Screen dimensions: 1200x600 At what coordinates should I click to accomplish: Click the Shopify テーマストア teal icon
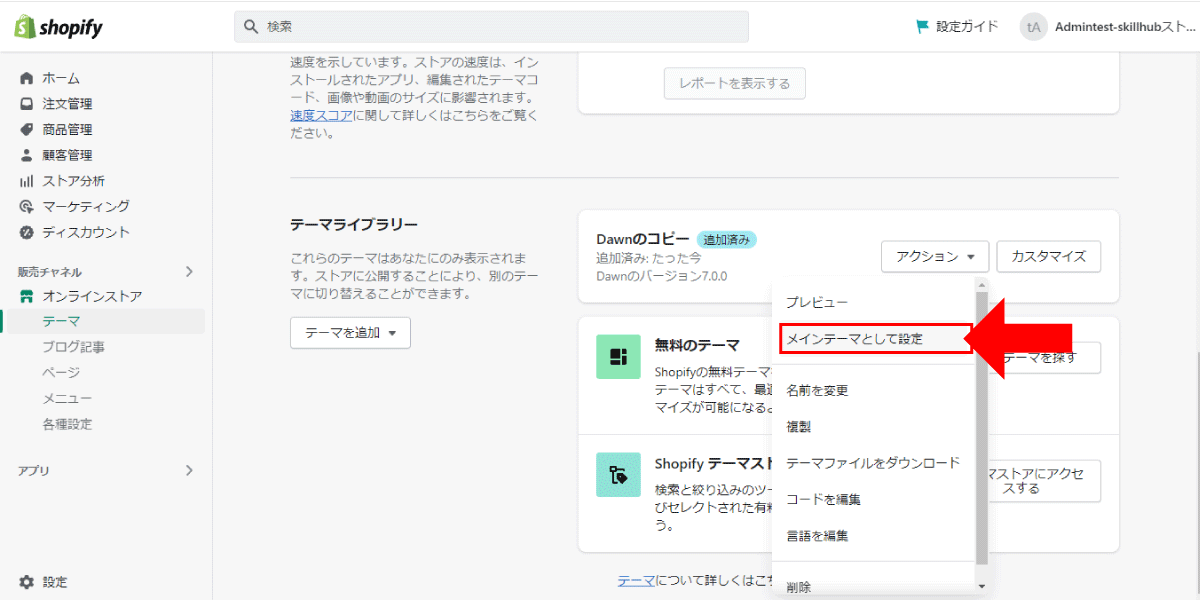(x=618, y=475)
